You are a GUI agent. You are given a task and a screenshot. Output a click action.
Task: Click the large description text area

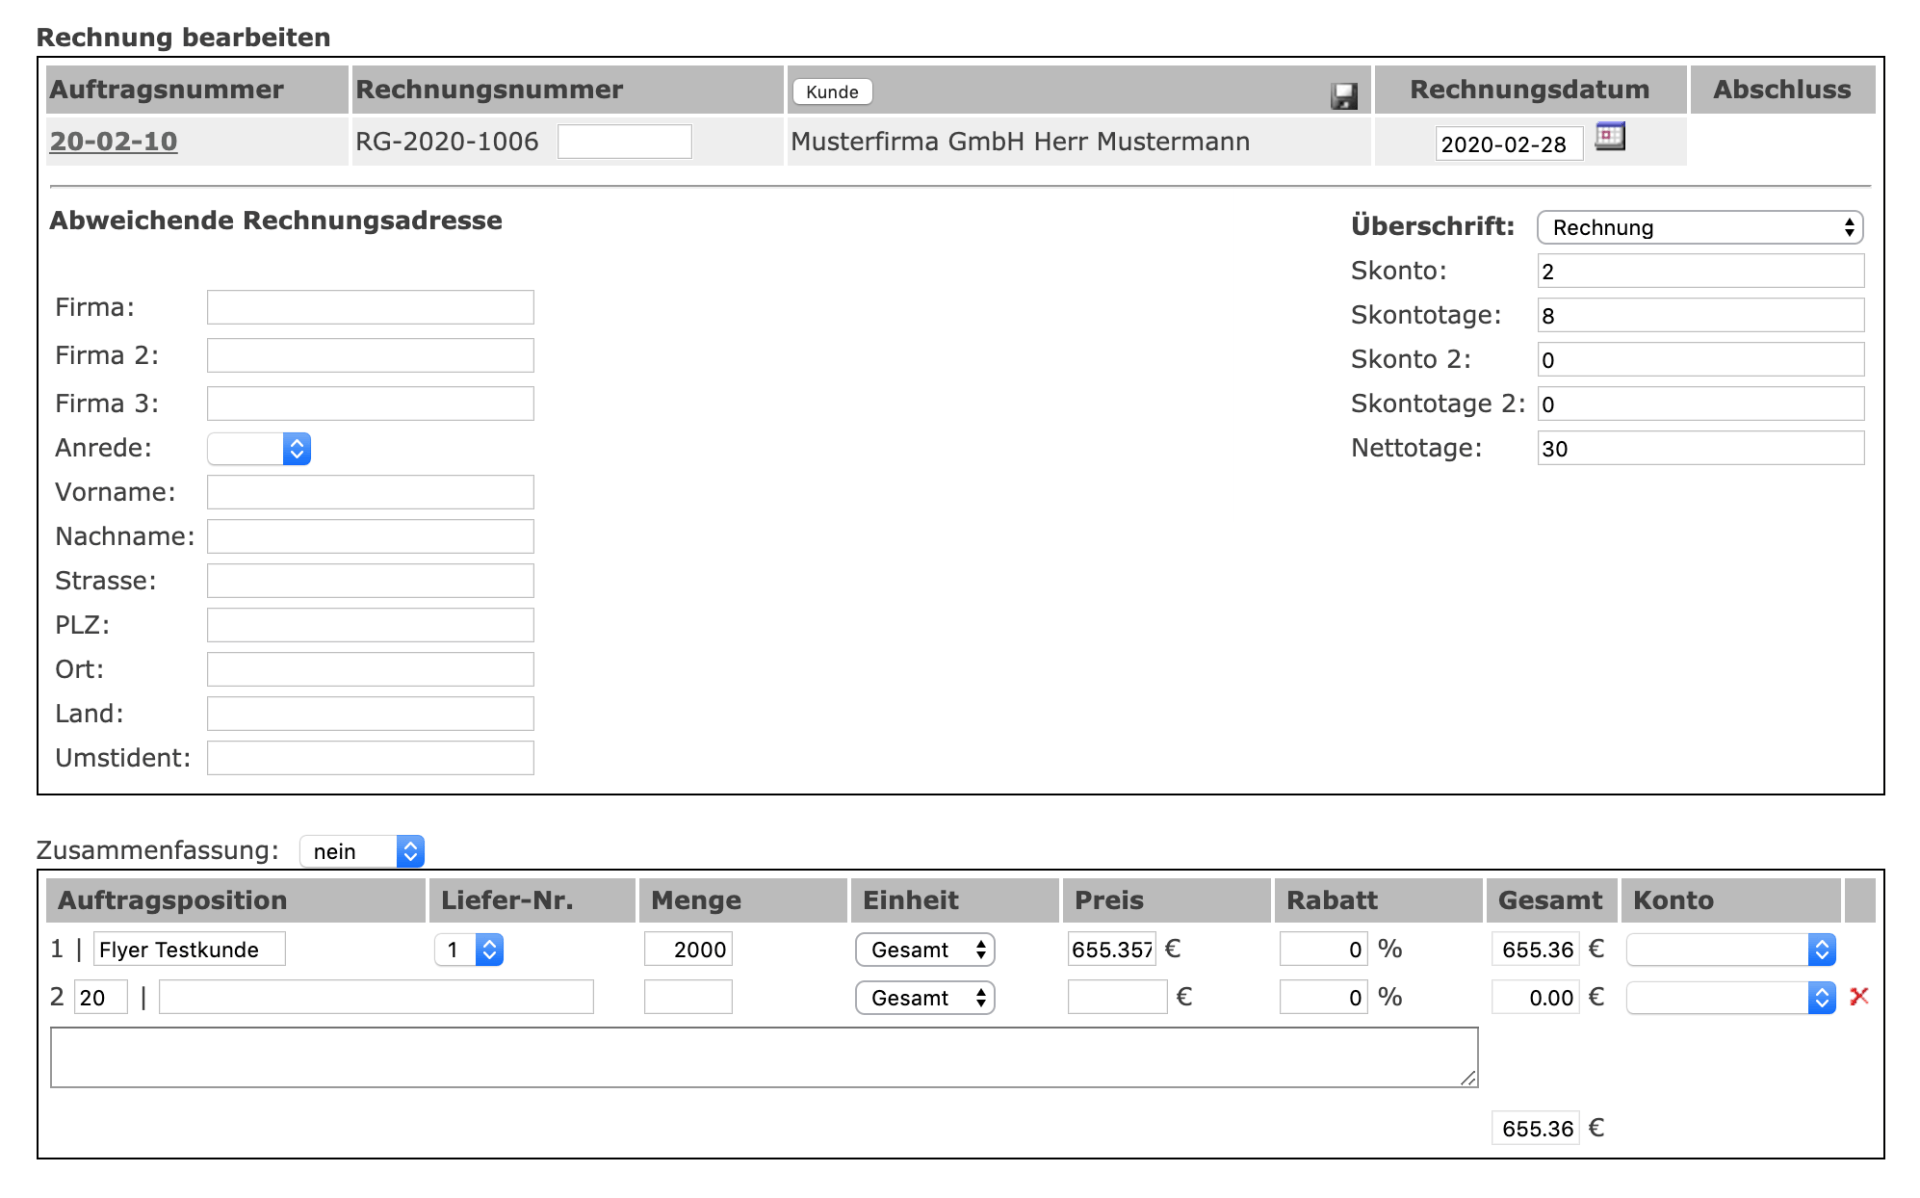[763, 1057]
